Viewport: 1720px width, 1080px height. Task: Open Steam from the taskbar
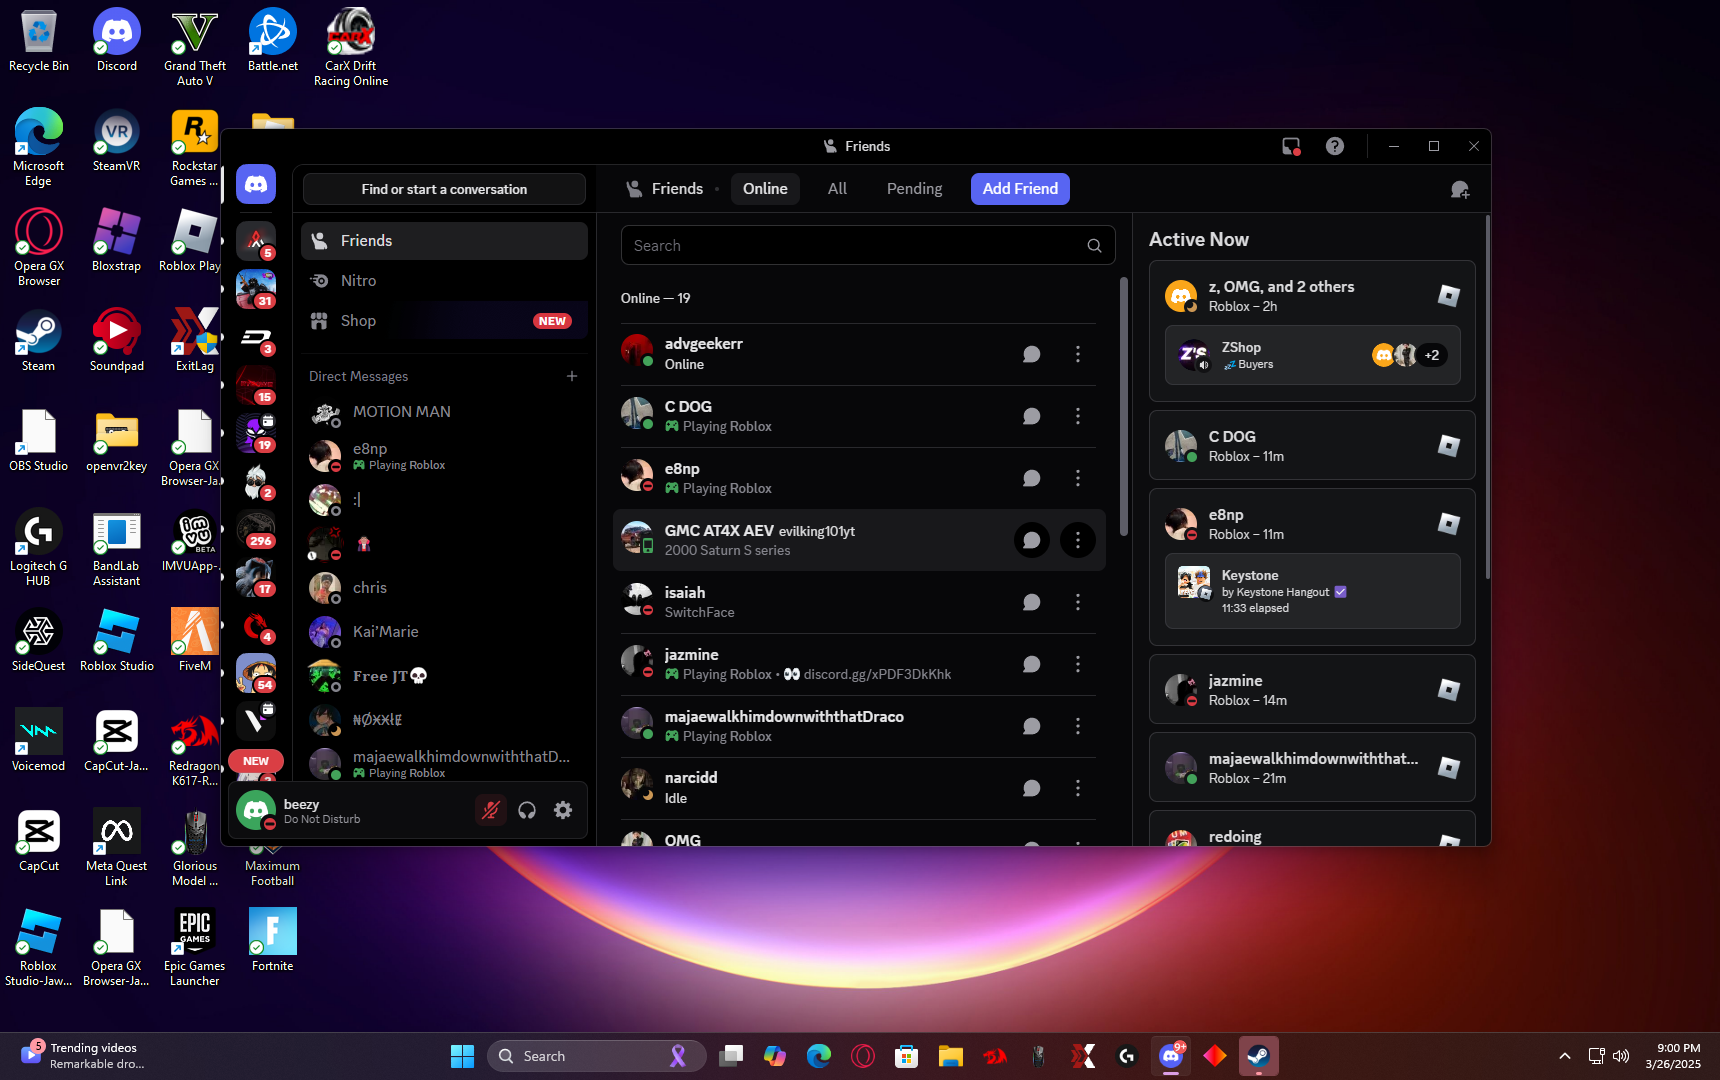(1259, 1056)
